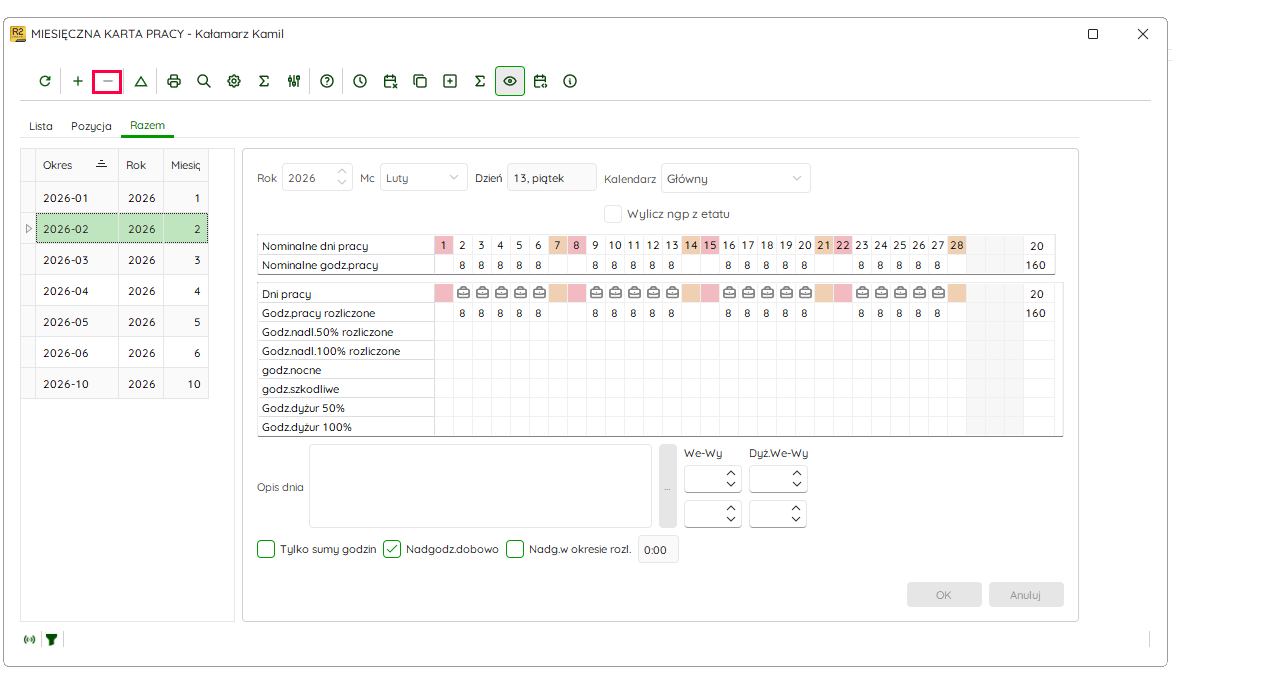Check the Tylko sumy godzin box
The height and width of the screenshot is (682, 1288).
[266, 549]
